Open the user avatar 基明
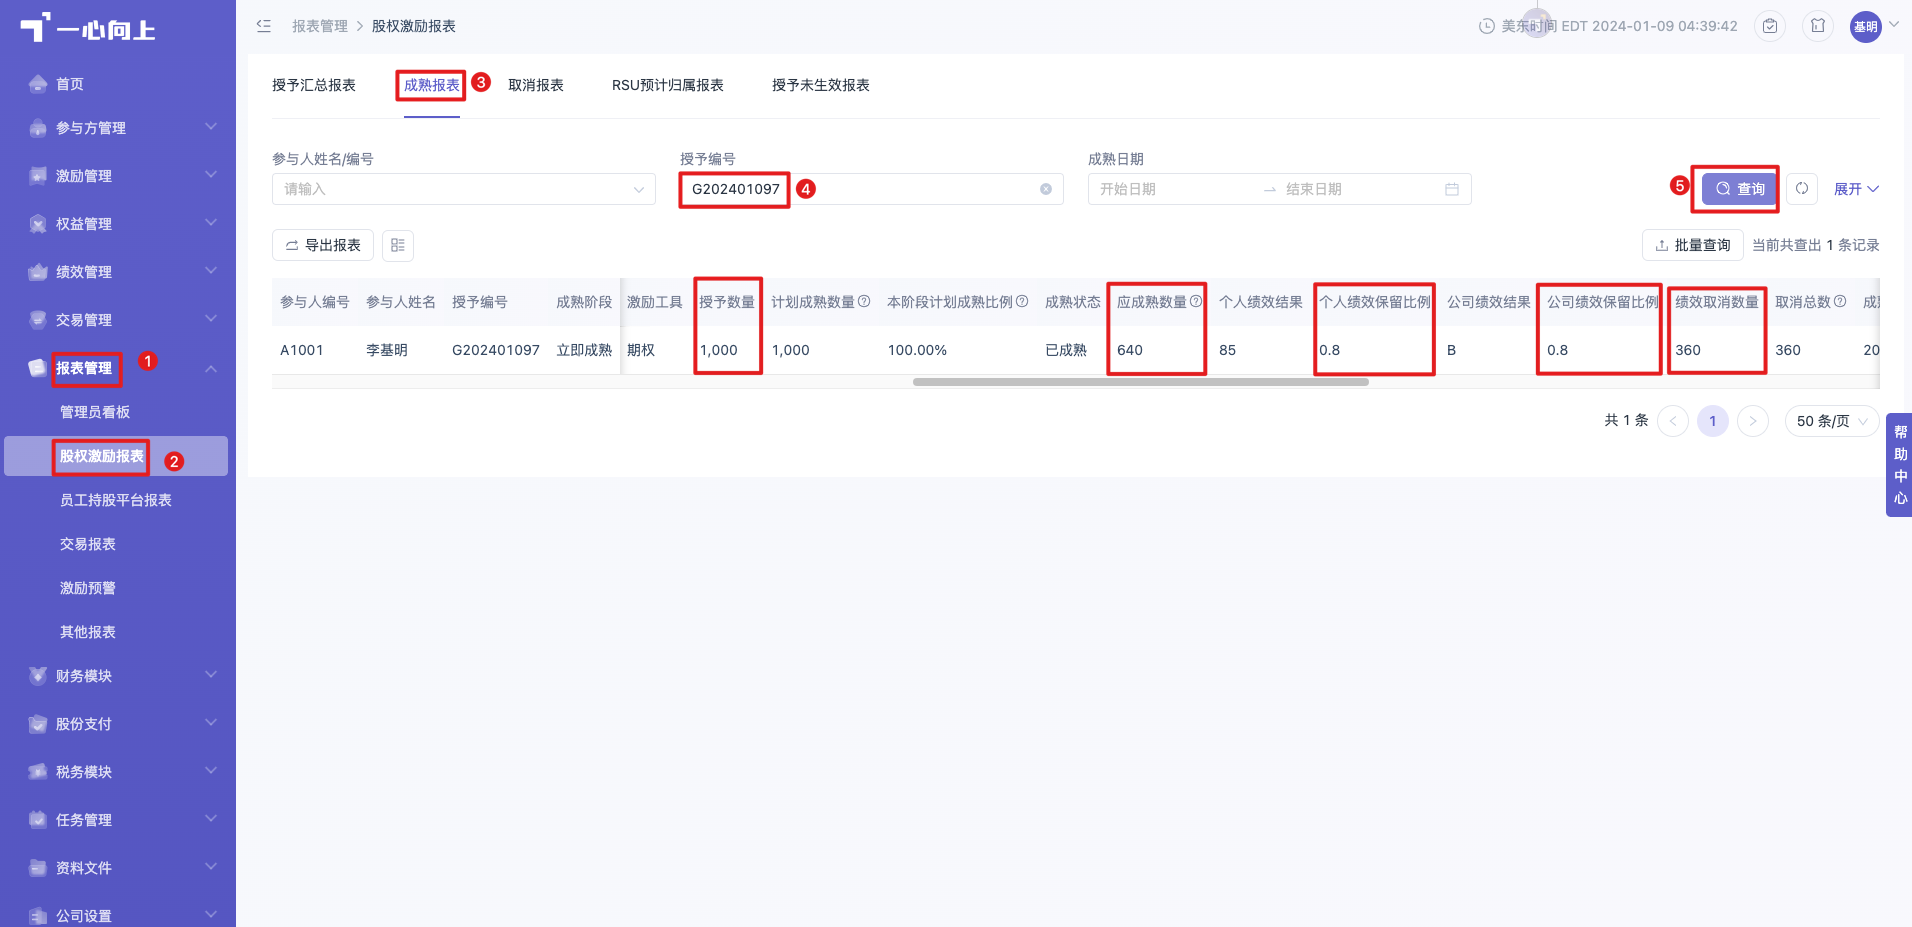The height and width of the screenshot is (927, 1912). coord(1866,27)
